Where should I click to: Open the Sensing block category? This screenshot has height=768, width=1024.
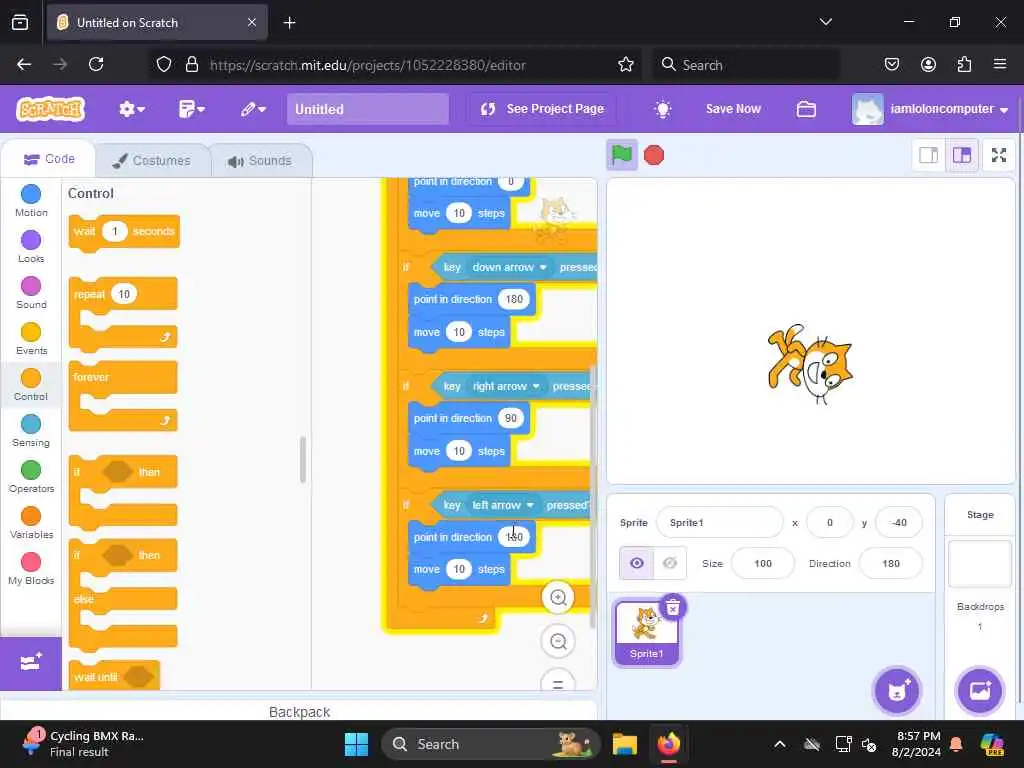(x=31, y=430)
